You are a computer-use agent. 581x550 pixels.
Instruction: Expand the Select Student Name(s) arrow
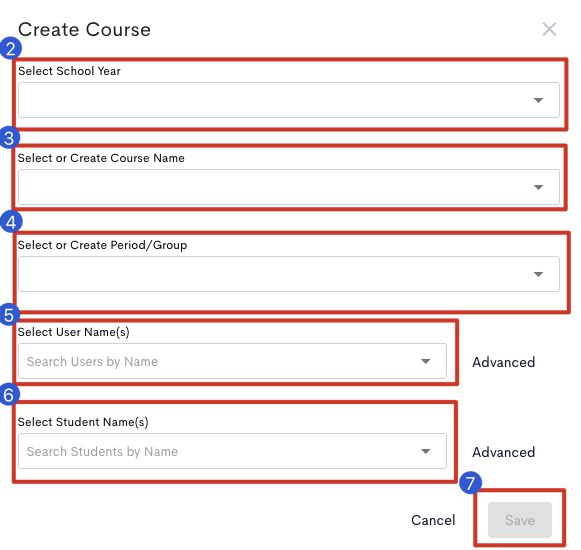[x=425, y=451]
